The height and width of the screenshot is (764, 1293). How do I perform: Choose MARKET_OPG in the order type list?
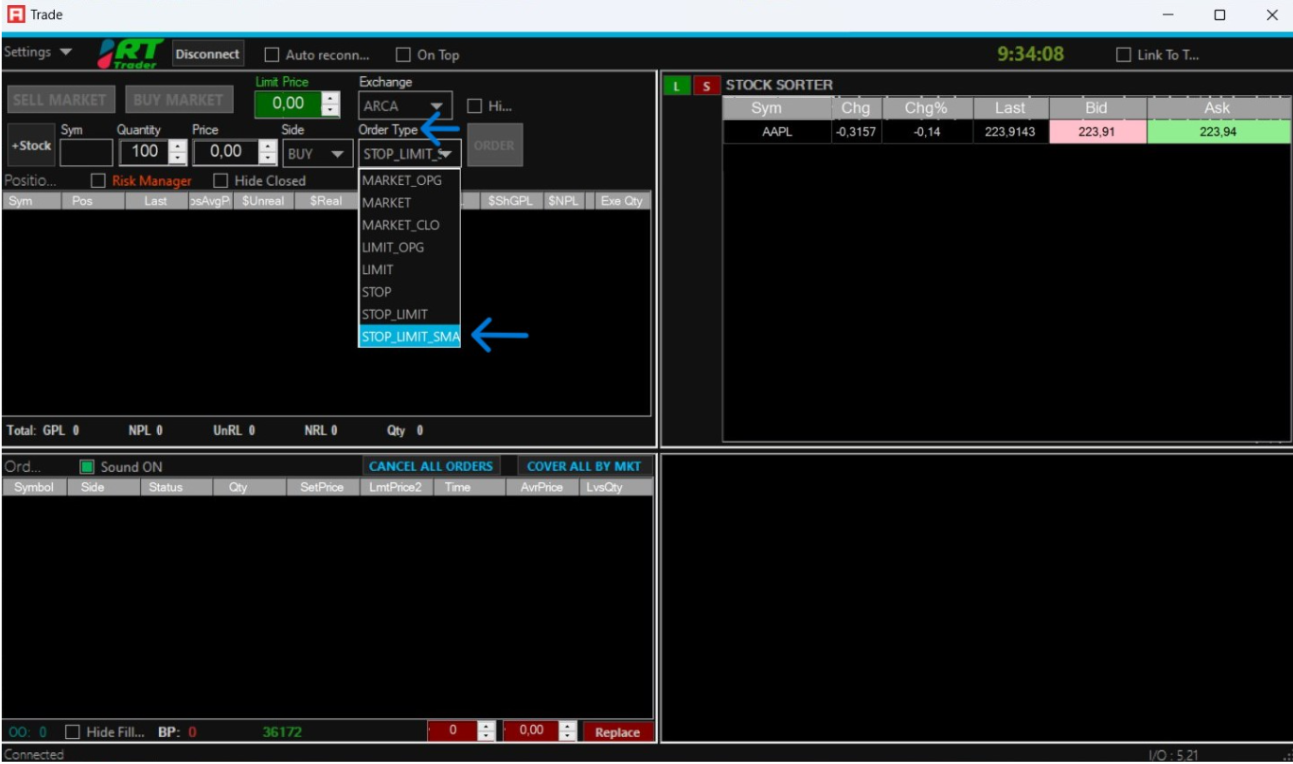[x=402, y=181]
